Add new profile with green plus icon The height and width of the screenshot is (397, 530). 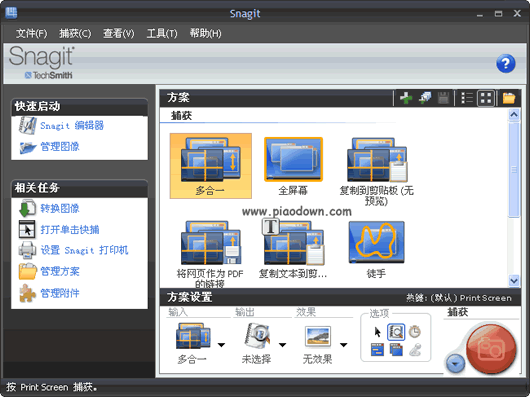[406, 98]
